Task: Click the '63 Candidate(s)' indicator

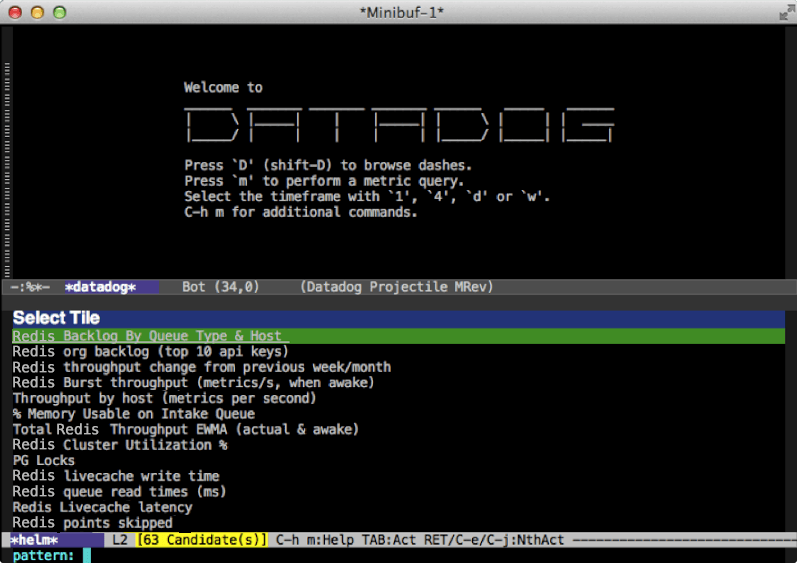Action: tap(201, 540)
